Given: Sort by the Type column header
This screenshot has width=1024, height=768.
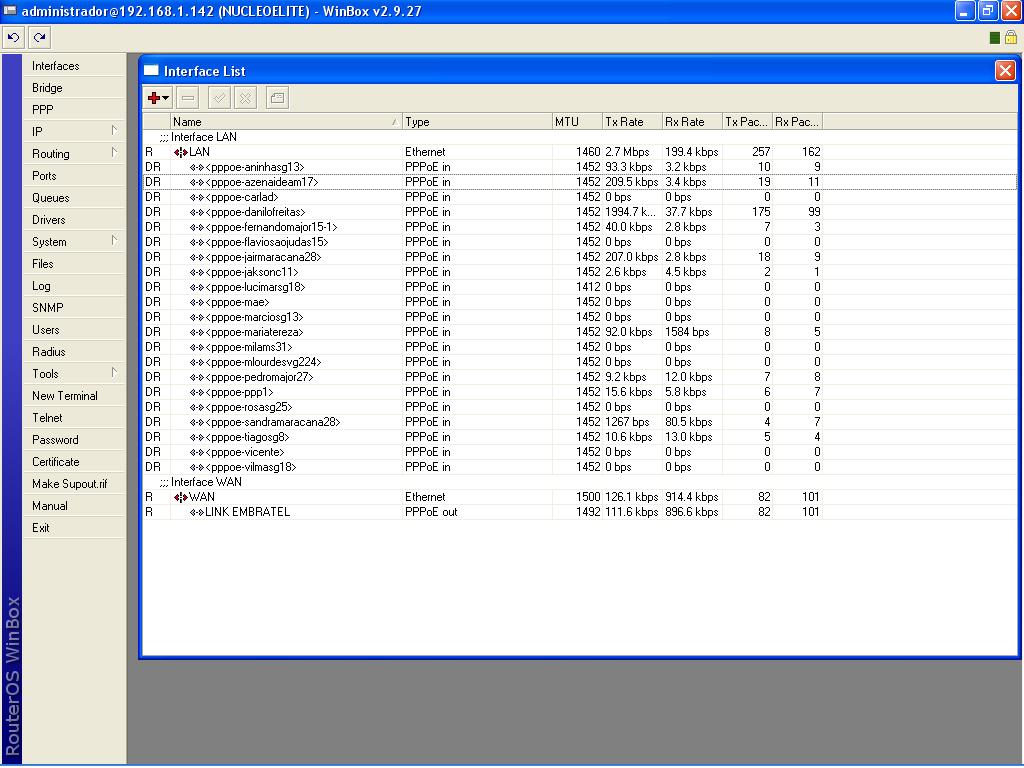Looking at the screenshot, I should 477,121.
